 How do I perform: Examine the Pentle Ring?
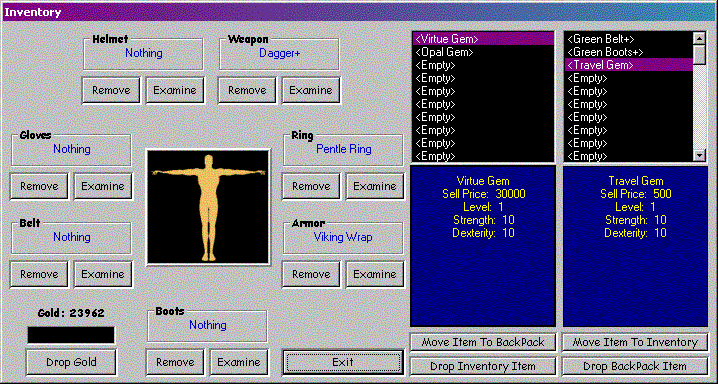(375, 186)
